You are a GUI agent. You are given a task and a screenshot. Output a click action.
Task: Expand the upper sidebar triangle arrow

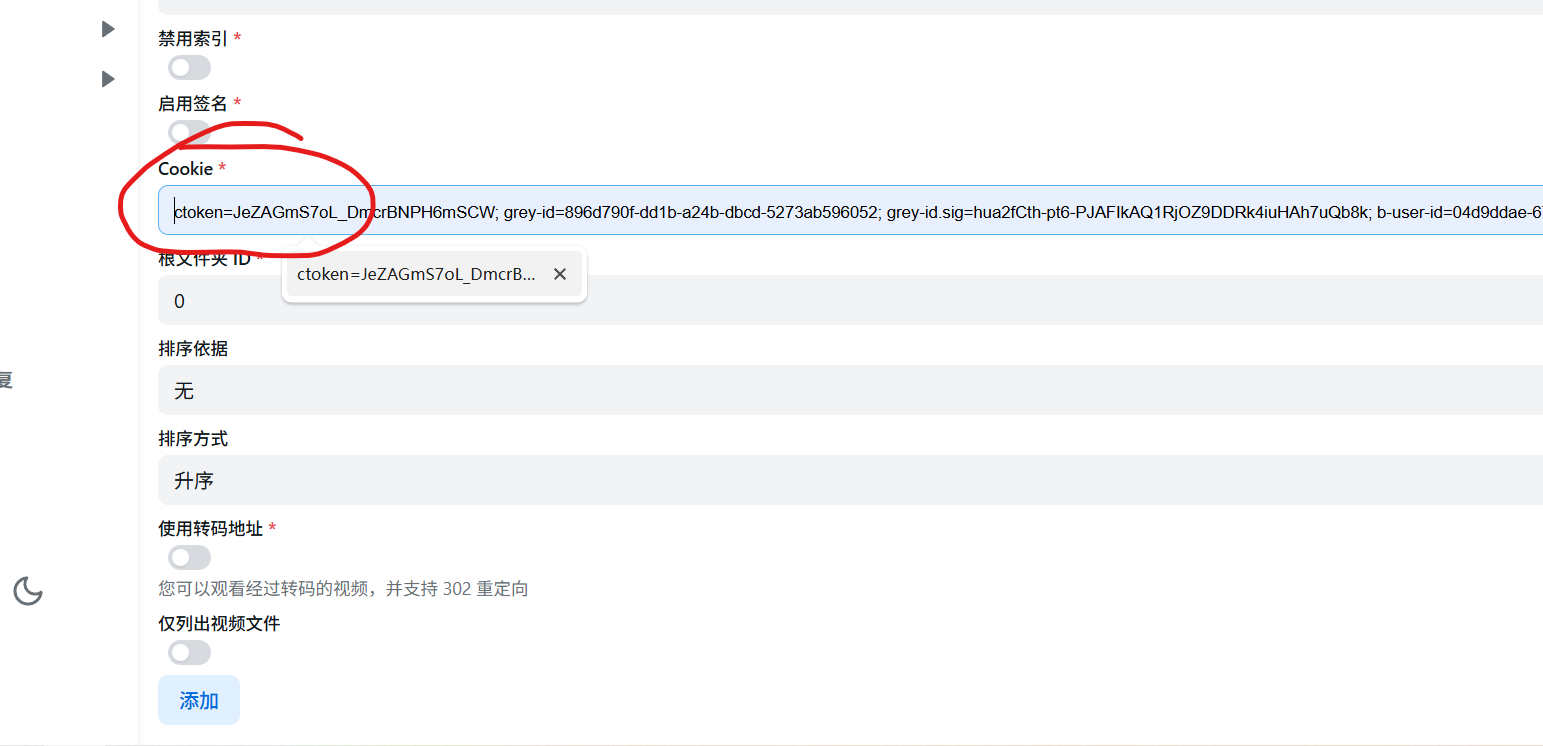[108, 29]
